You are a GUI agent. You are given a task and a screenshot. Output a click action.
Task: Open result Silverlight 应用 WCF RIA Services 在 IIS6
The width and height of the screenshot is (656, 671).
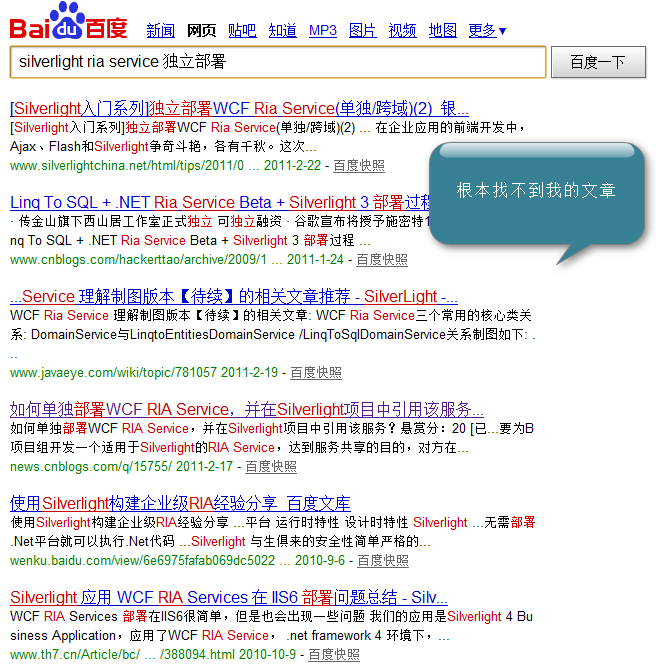click(229, 597)
